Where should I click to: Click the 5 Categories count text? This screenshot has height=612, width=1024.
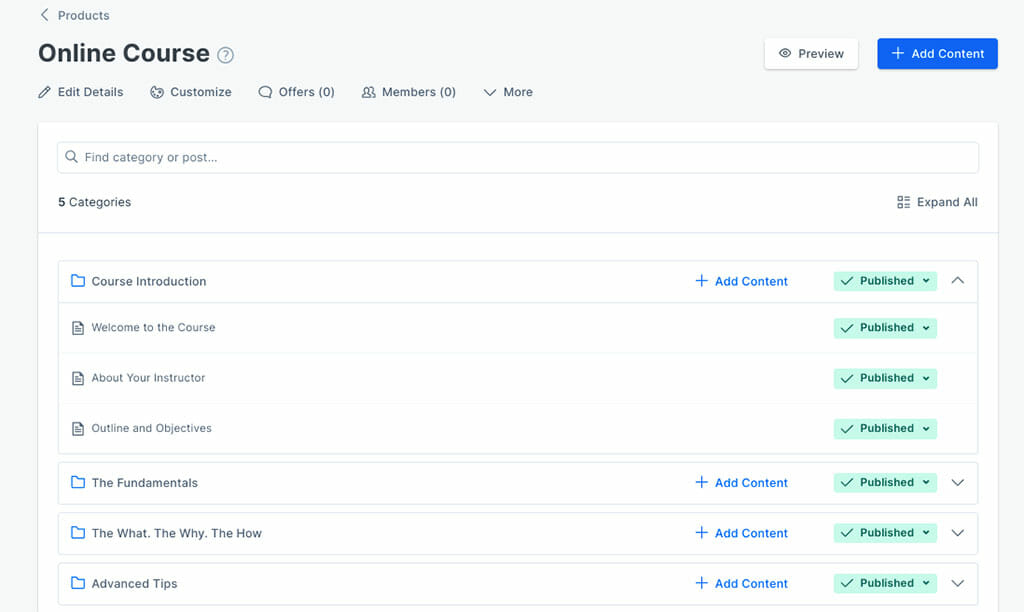[x=95, y=202]
